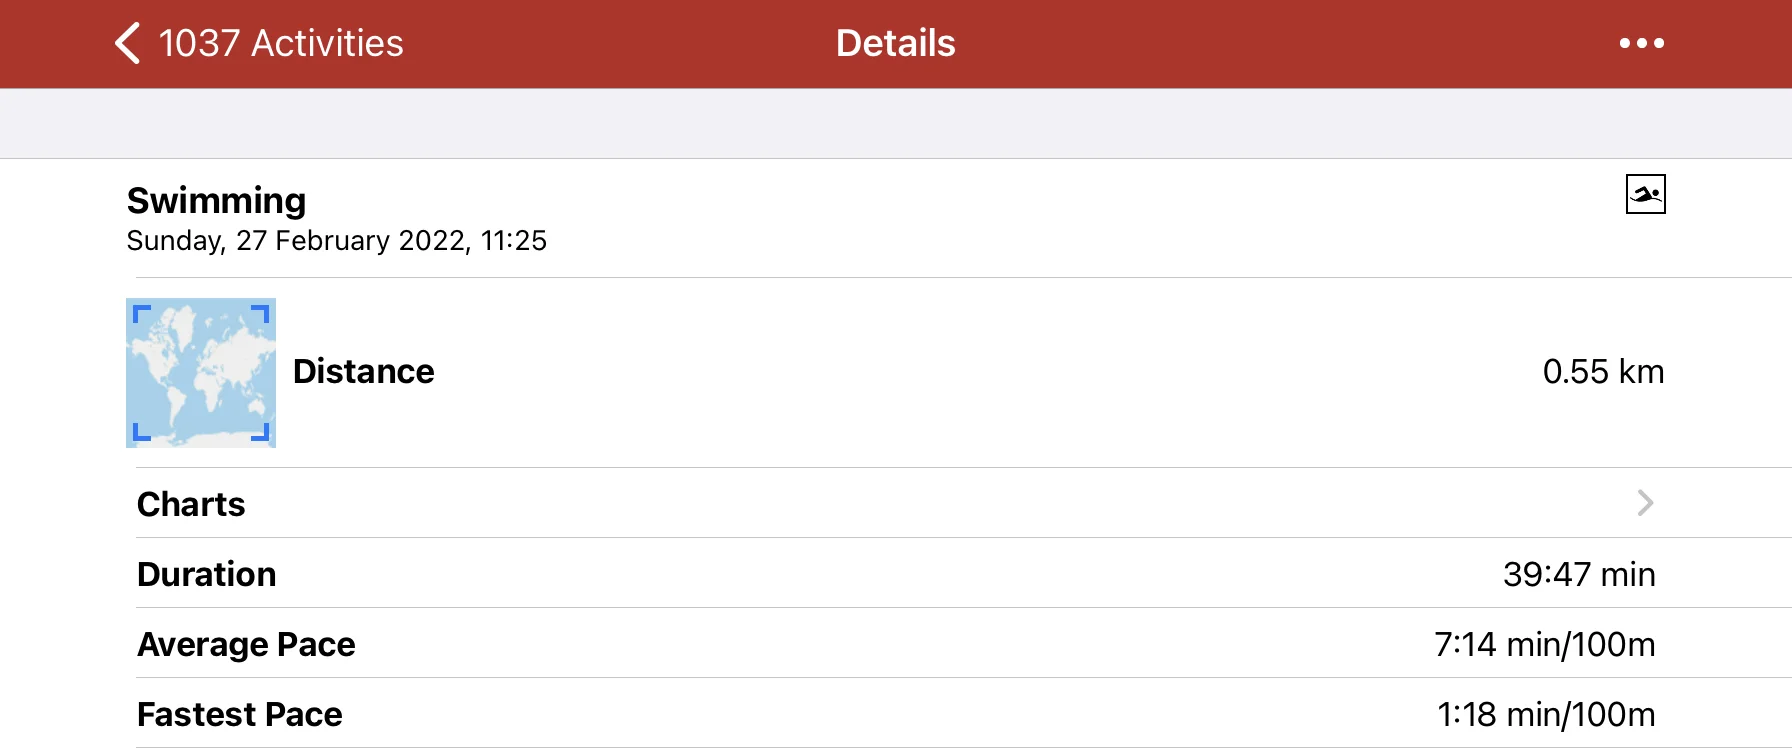Select the Swimming activity title
Viewport: 1792px width, 751px height.
pyautogui.click(x=216, y=200)
